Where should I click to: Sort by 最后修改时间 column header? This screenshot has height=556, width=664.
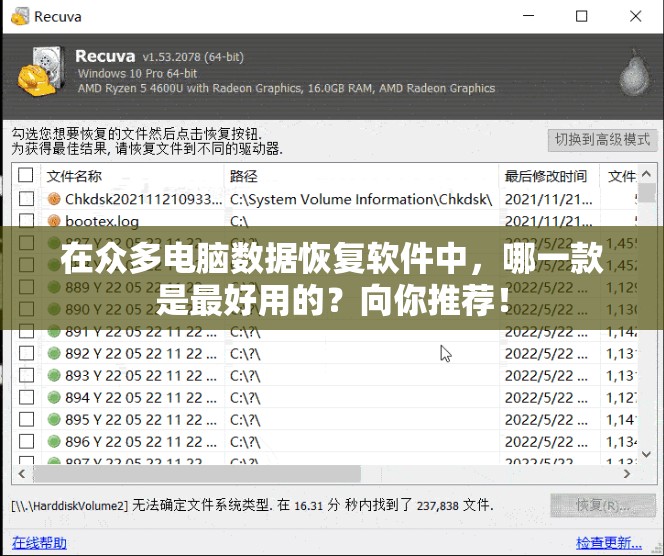(549, 176)
